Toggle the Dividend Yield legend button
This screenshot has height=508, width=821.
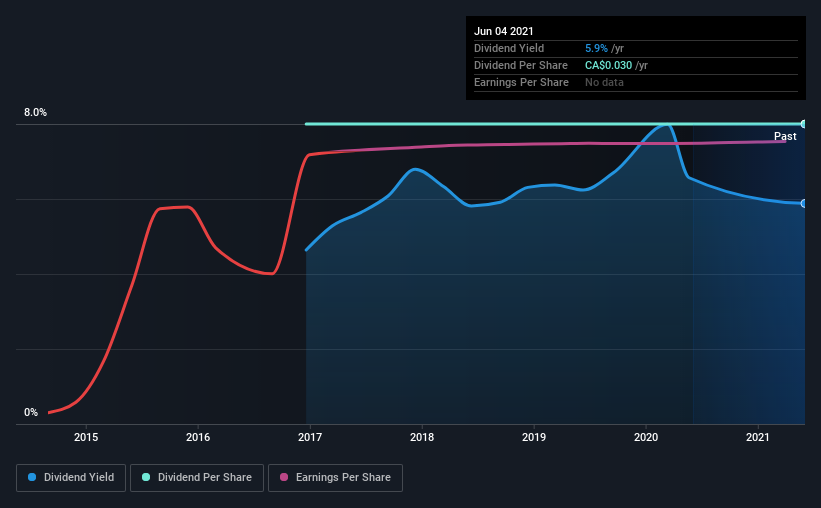coord(71,478)
